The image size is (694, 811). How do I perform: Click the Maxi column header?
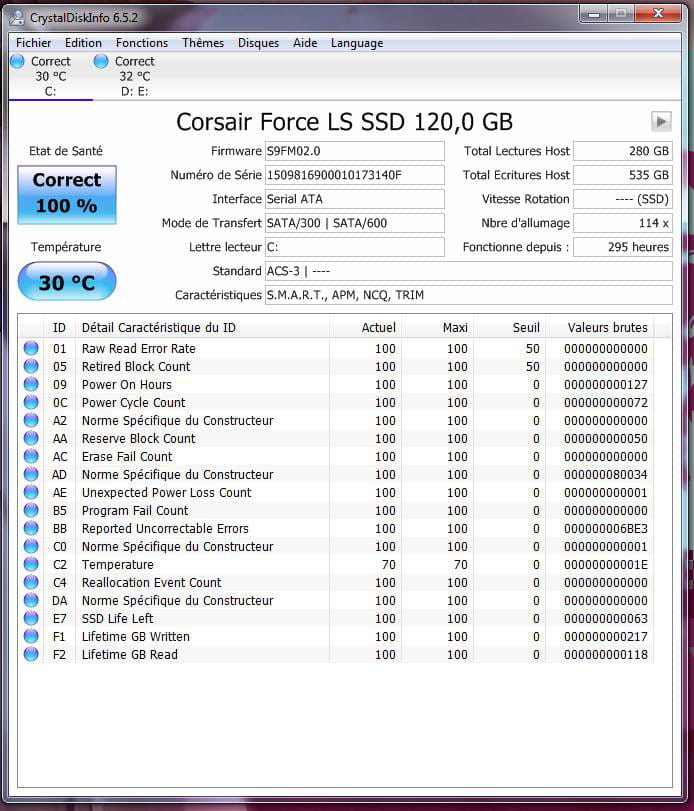click(437, 327)
